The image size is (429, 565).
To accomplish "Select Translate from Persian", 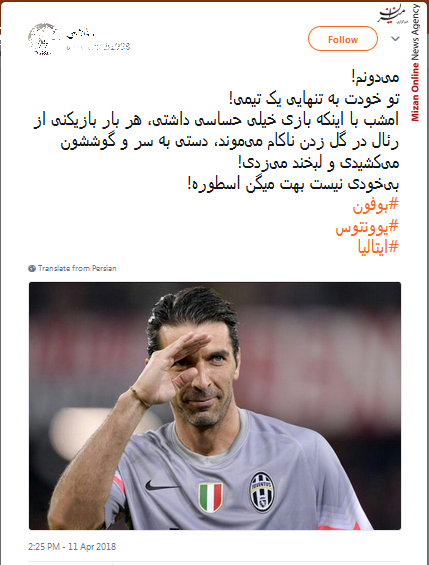I will coord(77,268).
